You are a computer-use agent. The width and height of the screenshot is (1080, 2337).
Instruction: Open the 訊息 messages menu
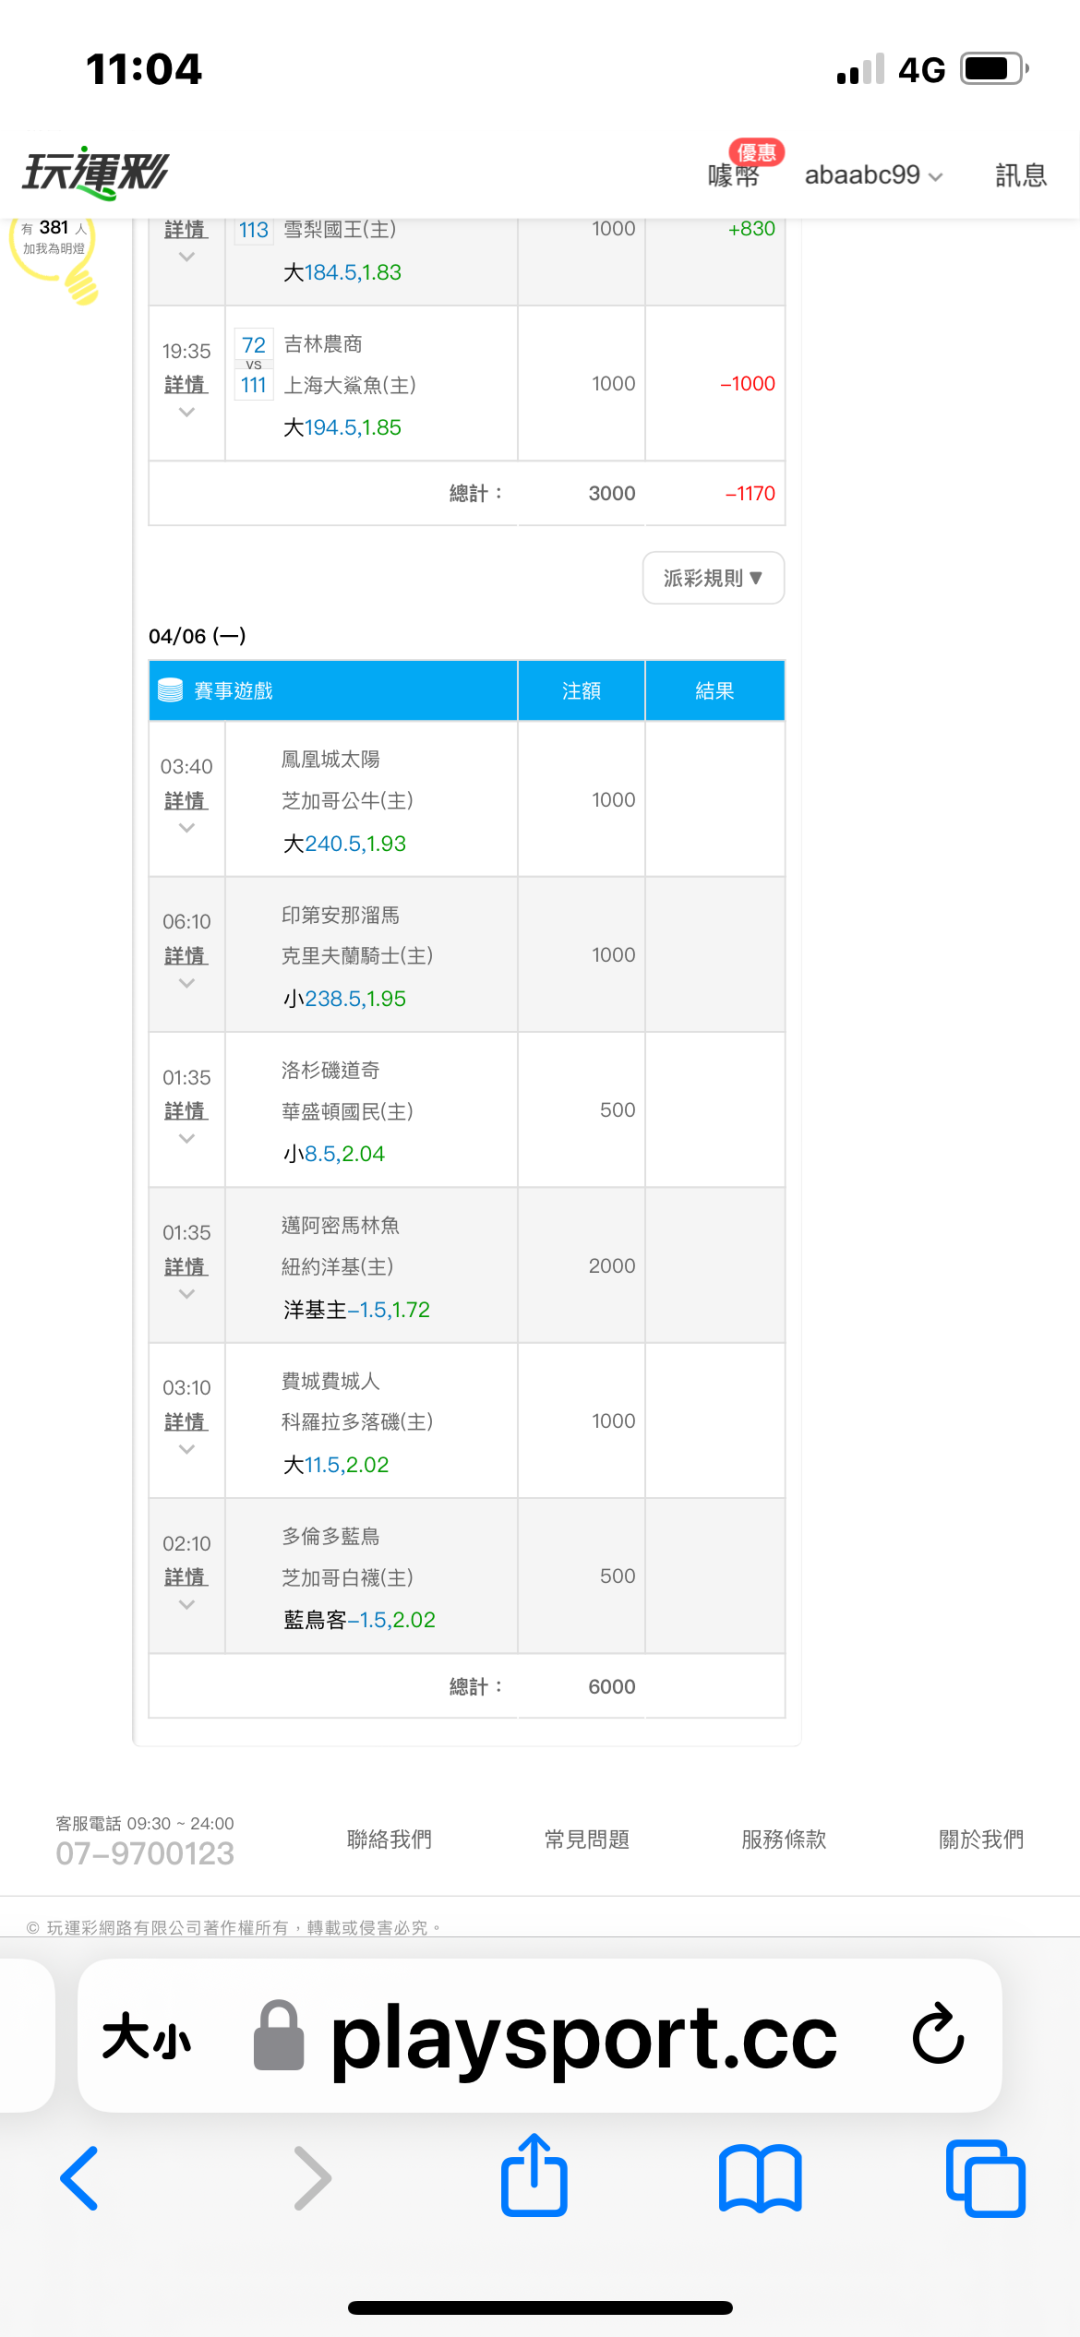click(x=1020, y=175)
